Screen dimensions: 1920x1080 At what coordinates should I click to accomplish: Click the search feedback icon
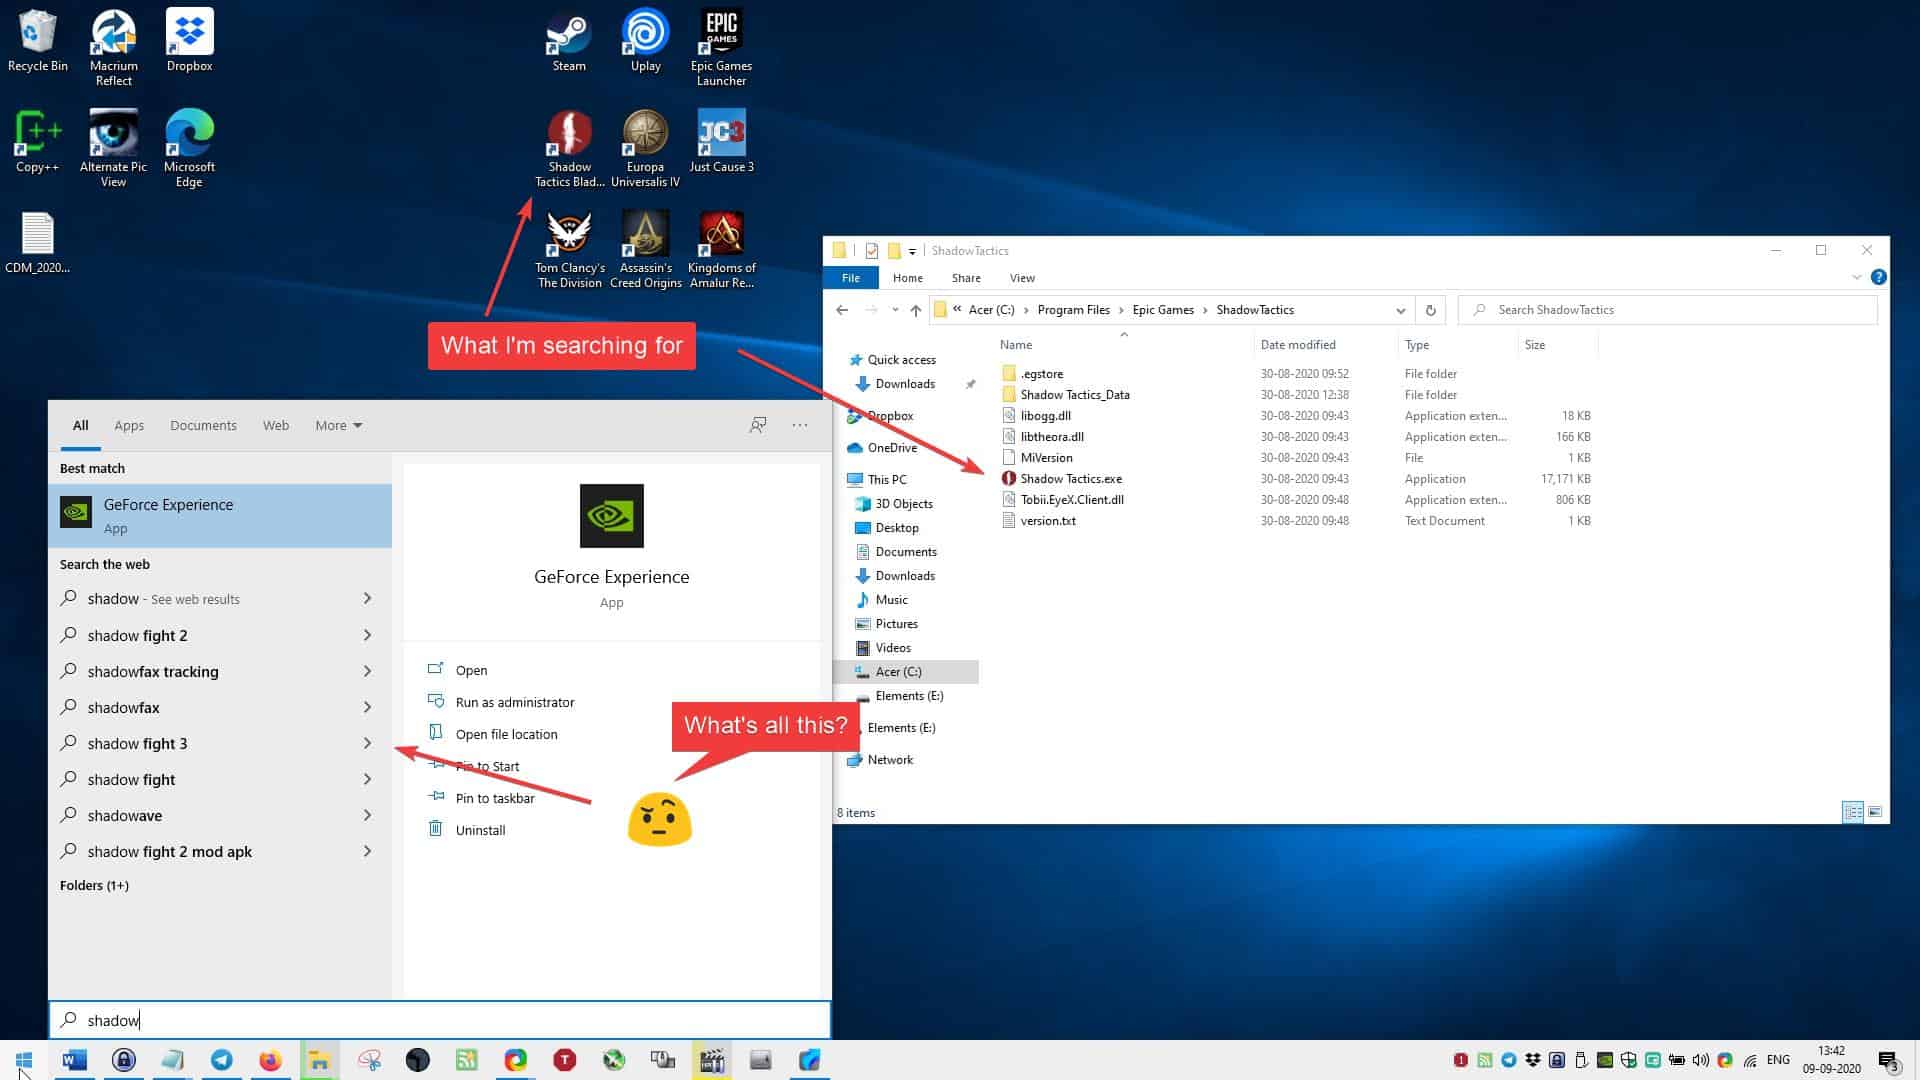coord(758,425)
